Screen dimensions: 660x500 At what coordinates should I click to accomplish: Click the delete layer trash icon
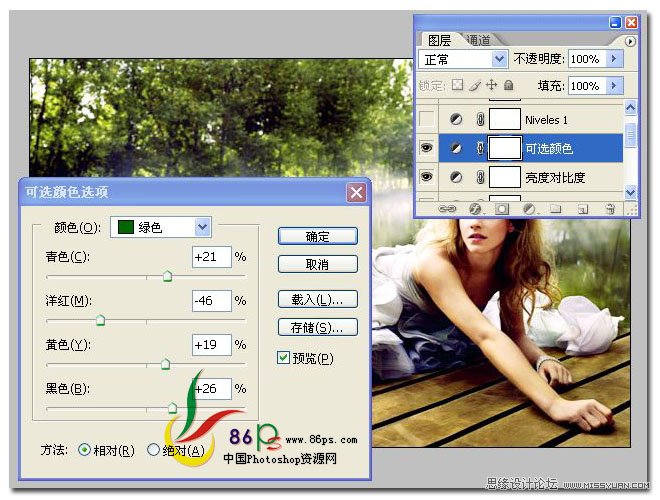(x=610, y=209)
